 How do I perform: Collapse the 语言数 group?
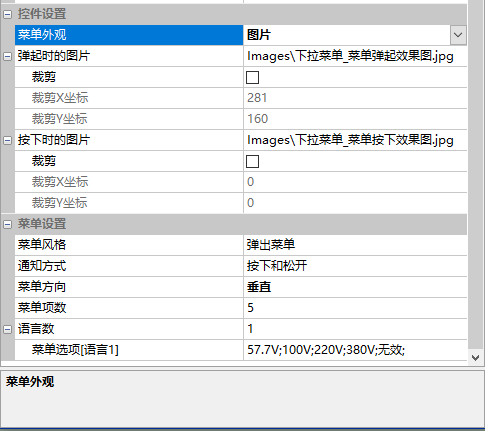pos(7,329)
